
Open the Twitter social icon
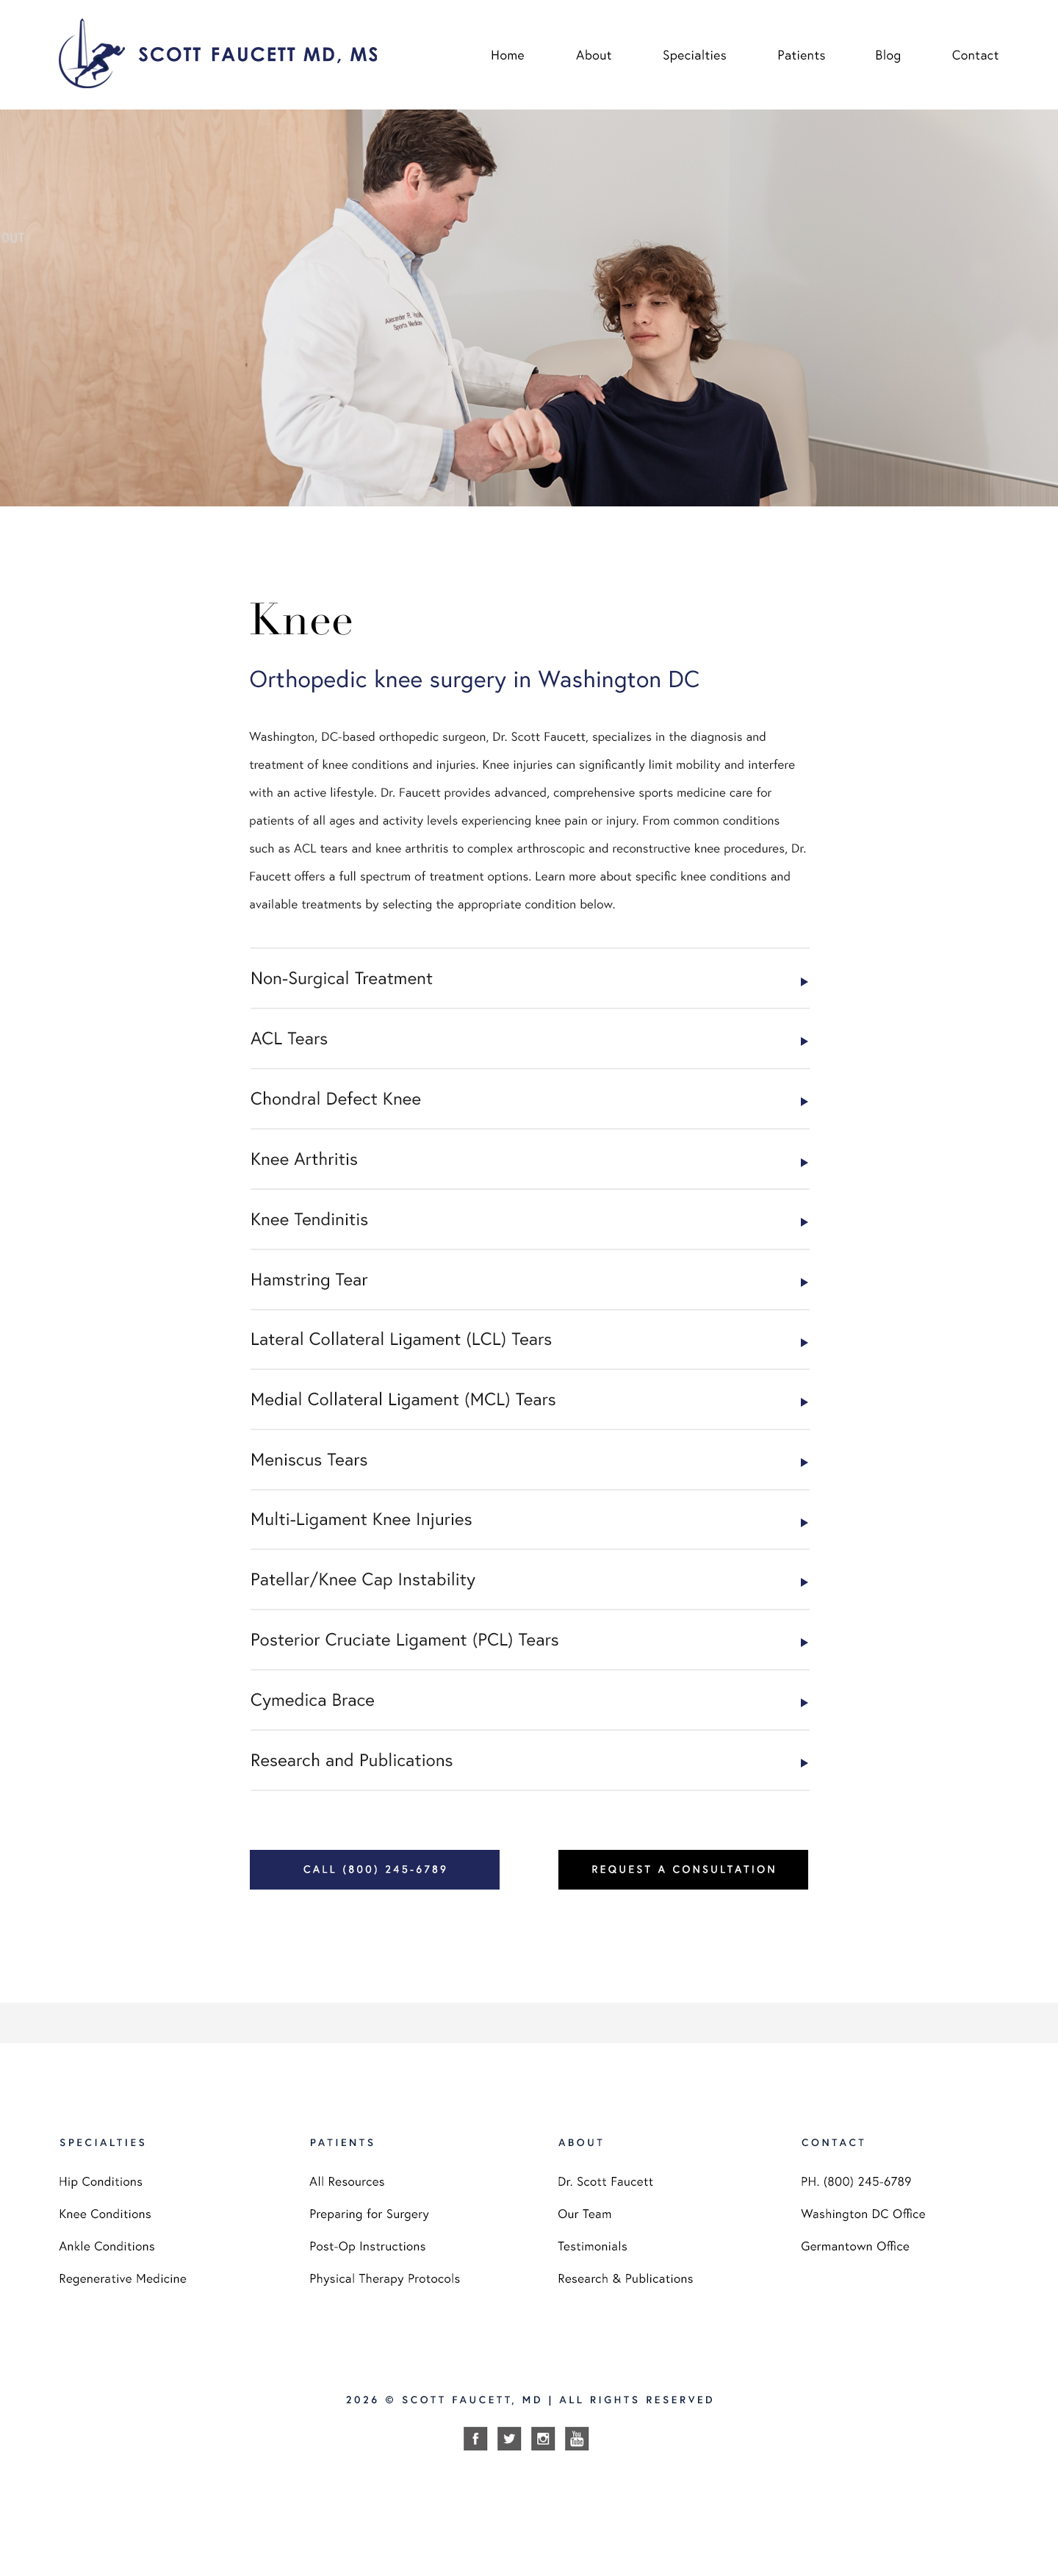point(509,2438)
